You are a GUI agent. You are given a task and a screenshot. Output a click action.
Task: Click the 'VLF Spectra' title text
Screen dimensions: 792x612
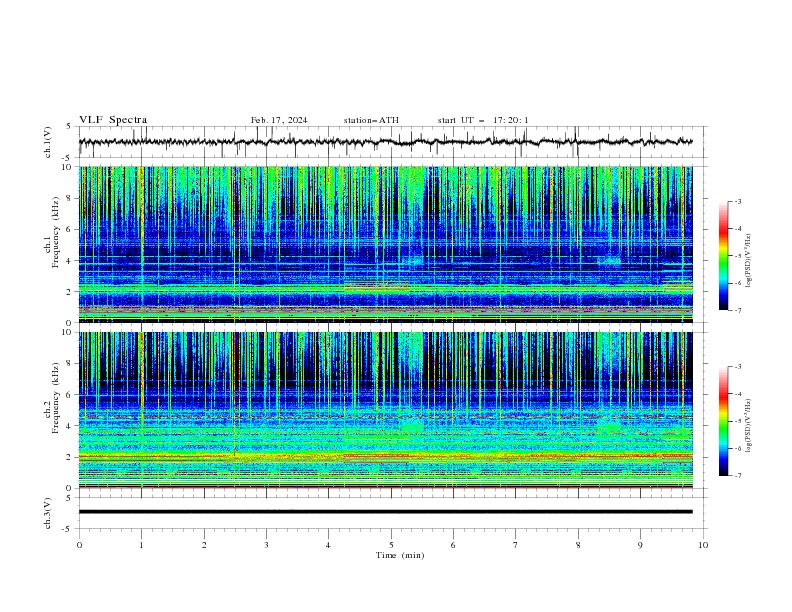coord(113,120)
